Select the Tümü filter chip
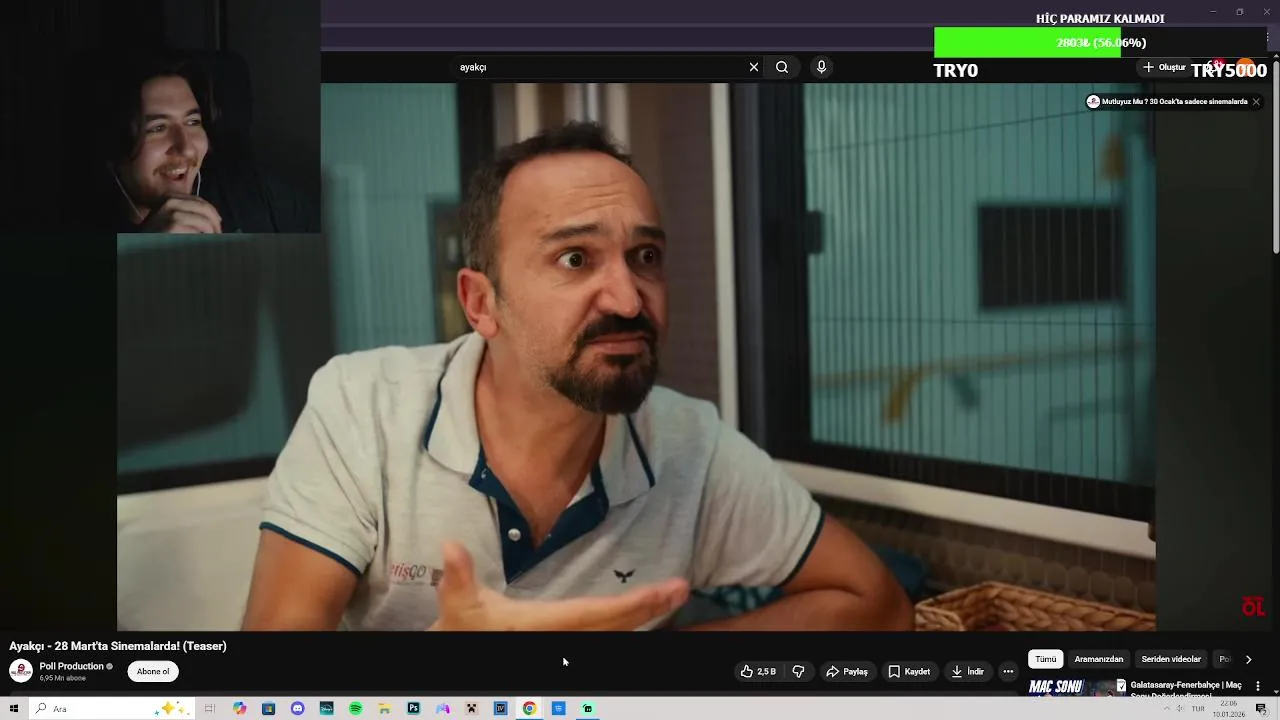This screenshot has width=1280, height=720. coord(1045,659)
